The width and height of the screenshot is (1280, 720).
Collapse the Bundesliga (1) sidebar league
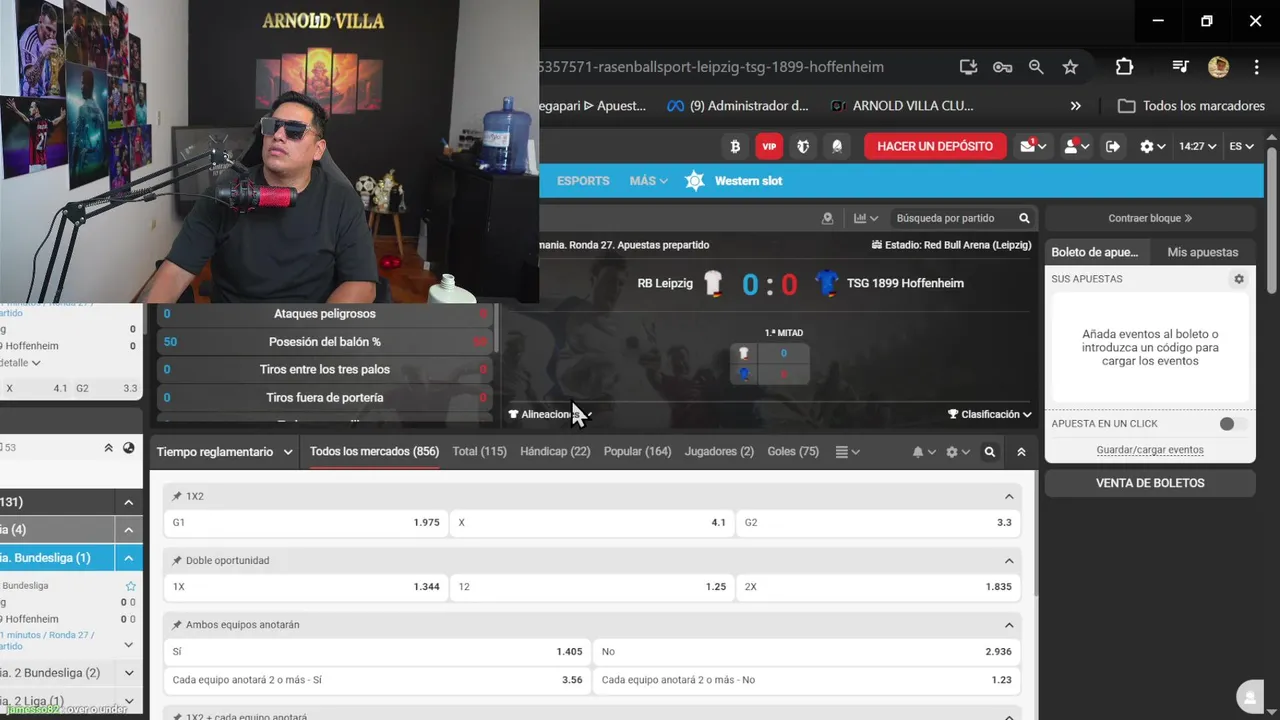click(129, 558)
